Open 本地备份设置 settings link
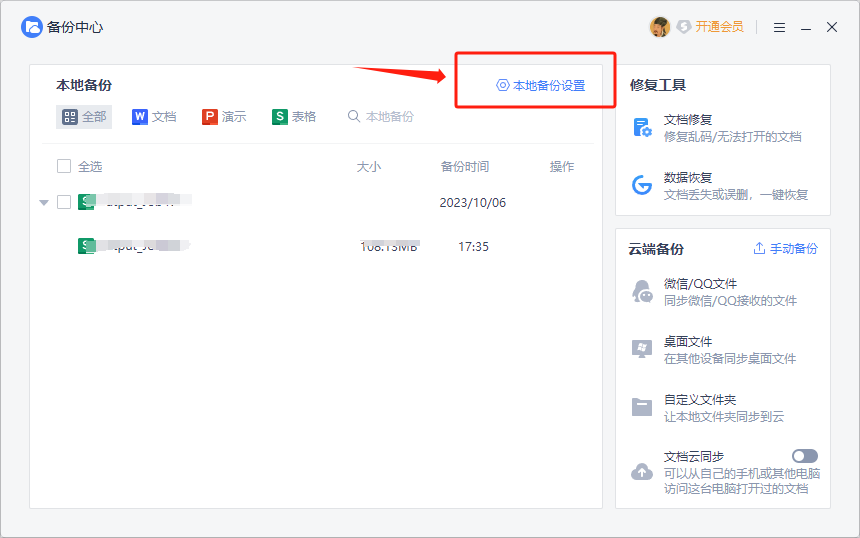The width and height of the screenshot is (860, 538). click(x=541, y=86)
